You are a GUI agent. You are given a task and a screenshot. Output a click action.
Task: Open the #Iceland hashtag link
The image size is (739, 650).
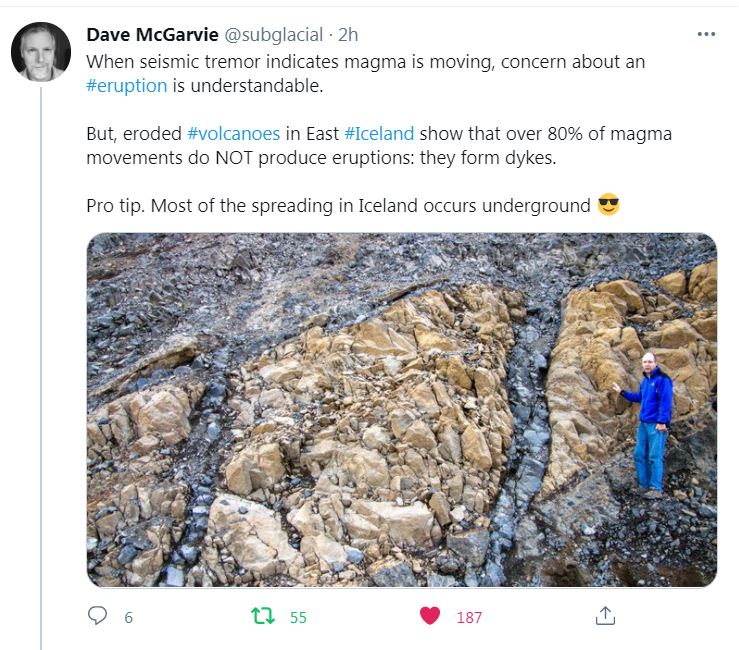tap(379, 134)
